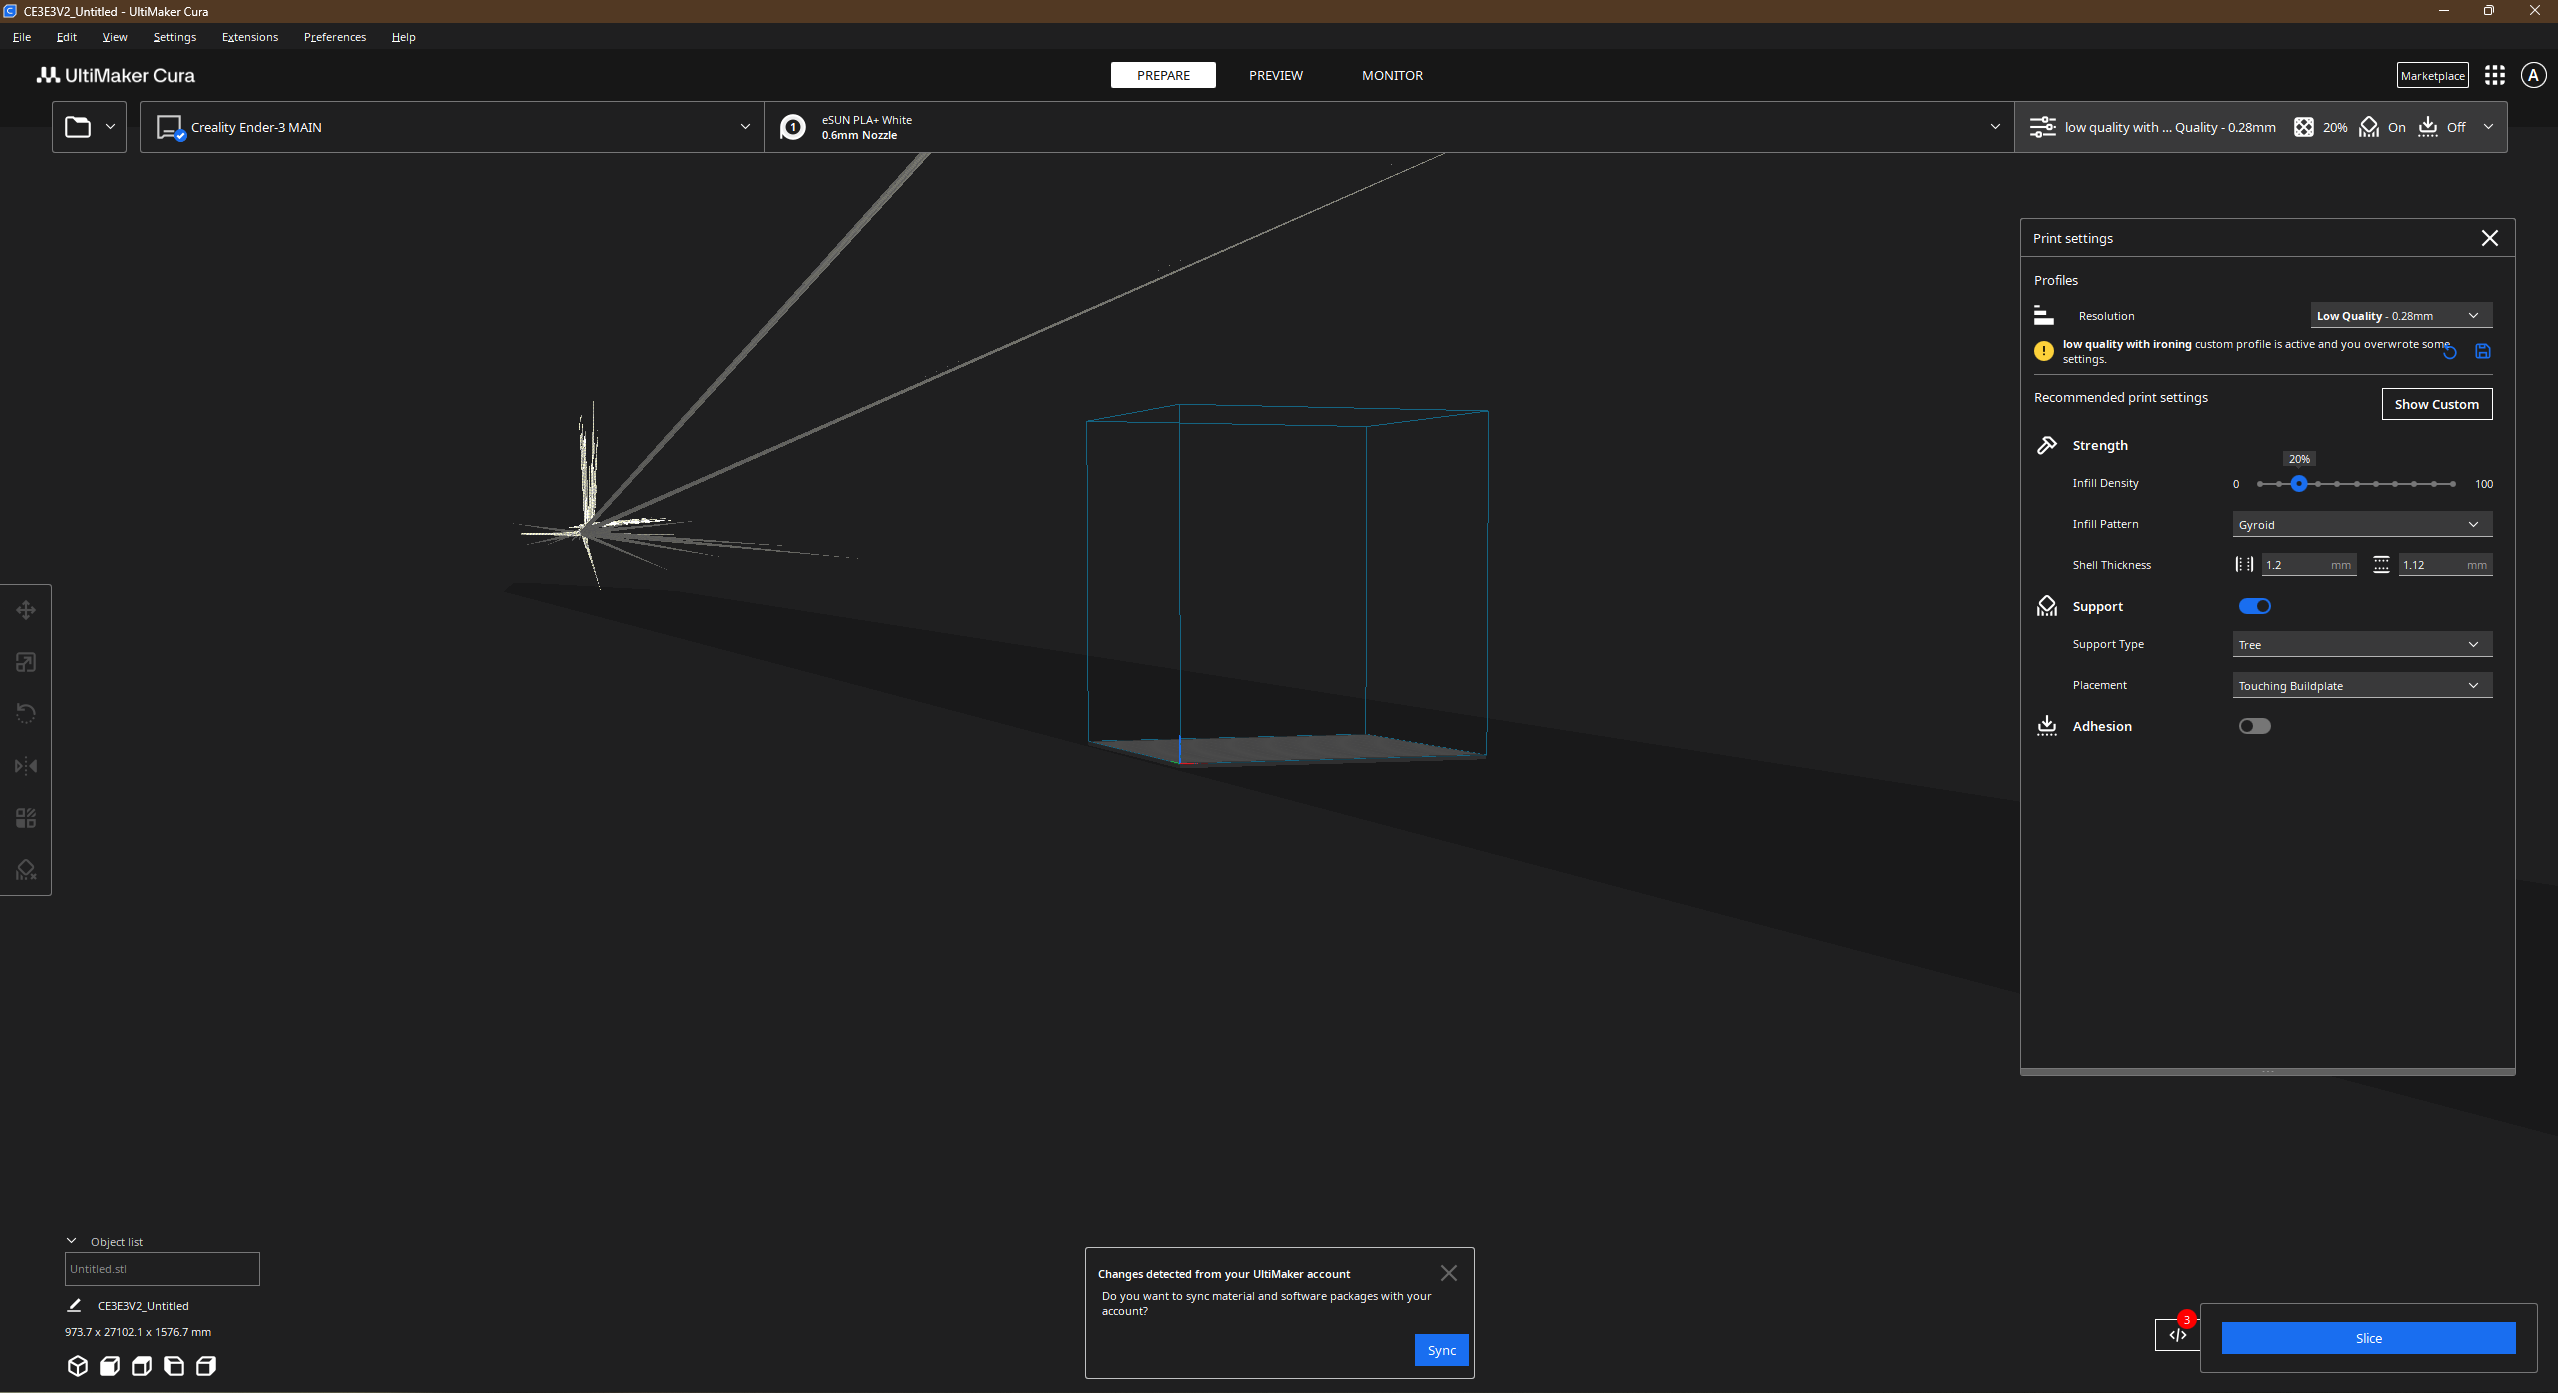Select Untitled.stl in the object list
The image size is (2558, 1393).
[162, 1269]
